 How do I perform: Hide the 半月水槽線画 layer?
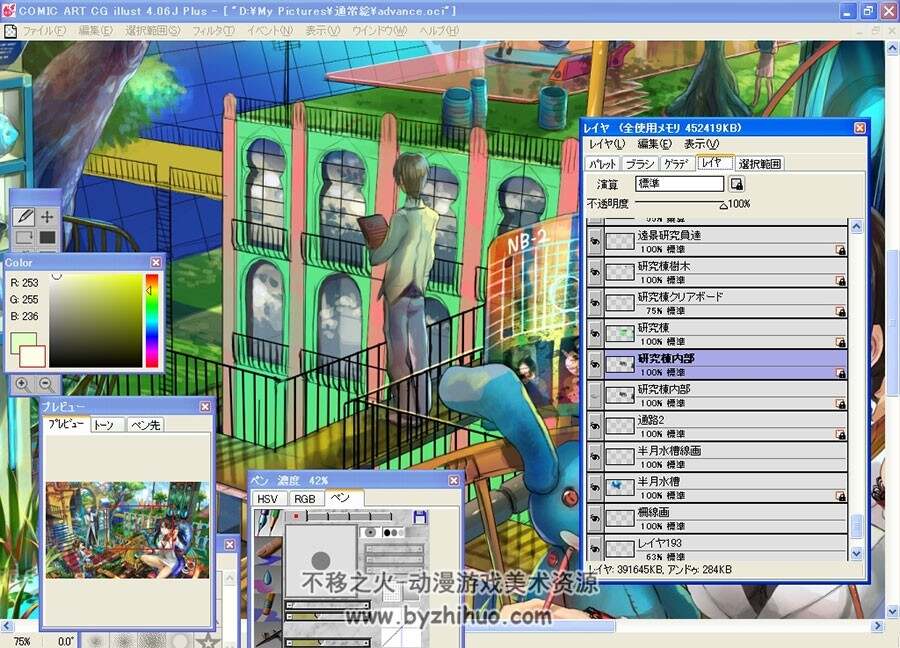595,457
